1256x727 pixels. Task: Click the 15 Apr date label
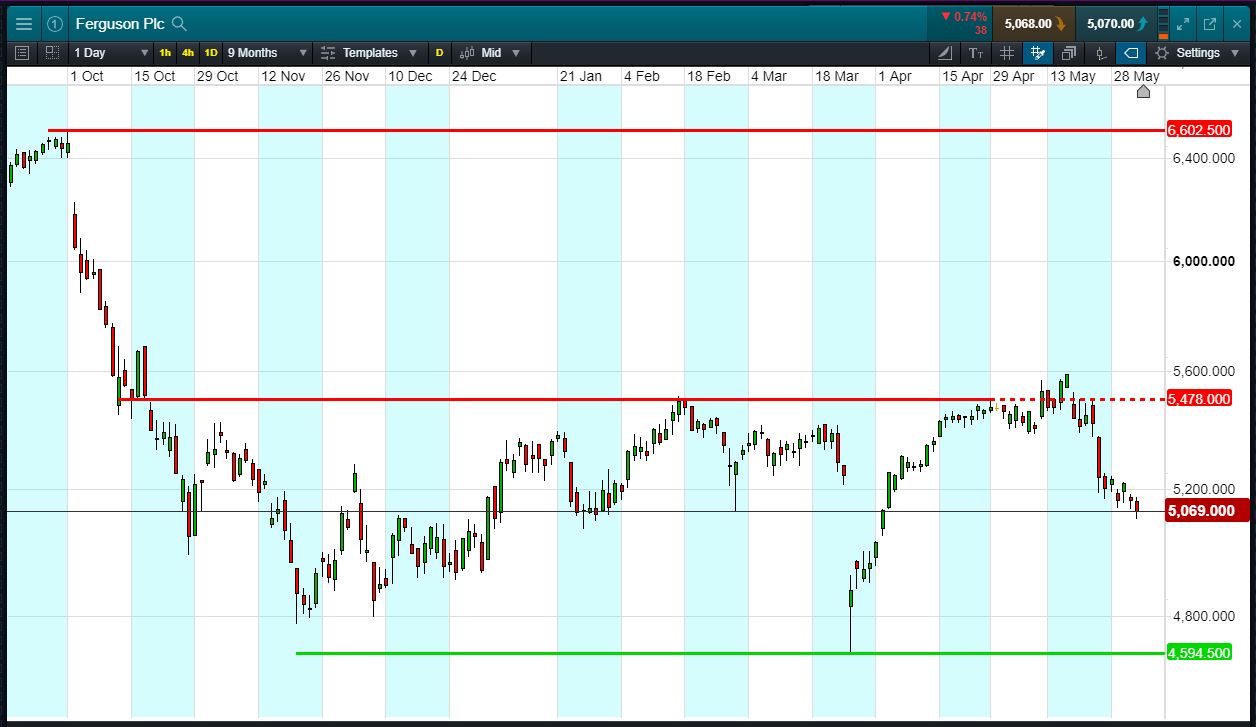963,76
